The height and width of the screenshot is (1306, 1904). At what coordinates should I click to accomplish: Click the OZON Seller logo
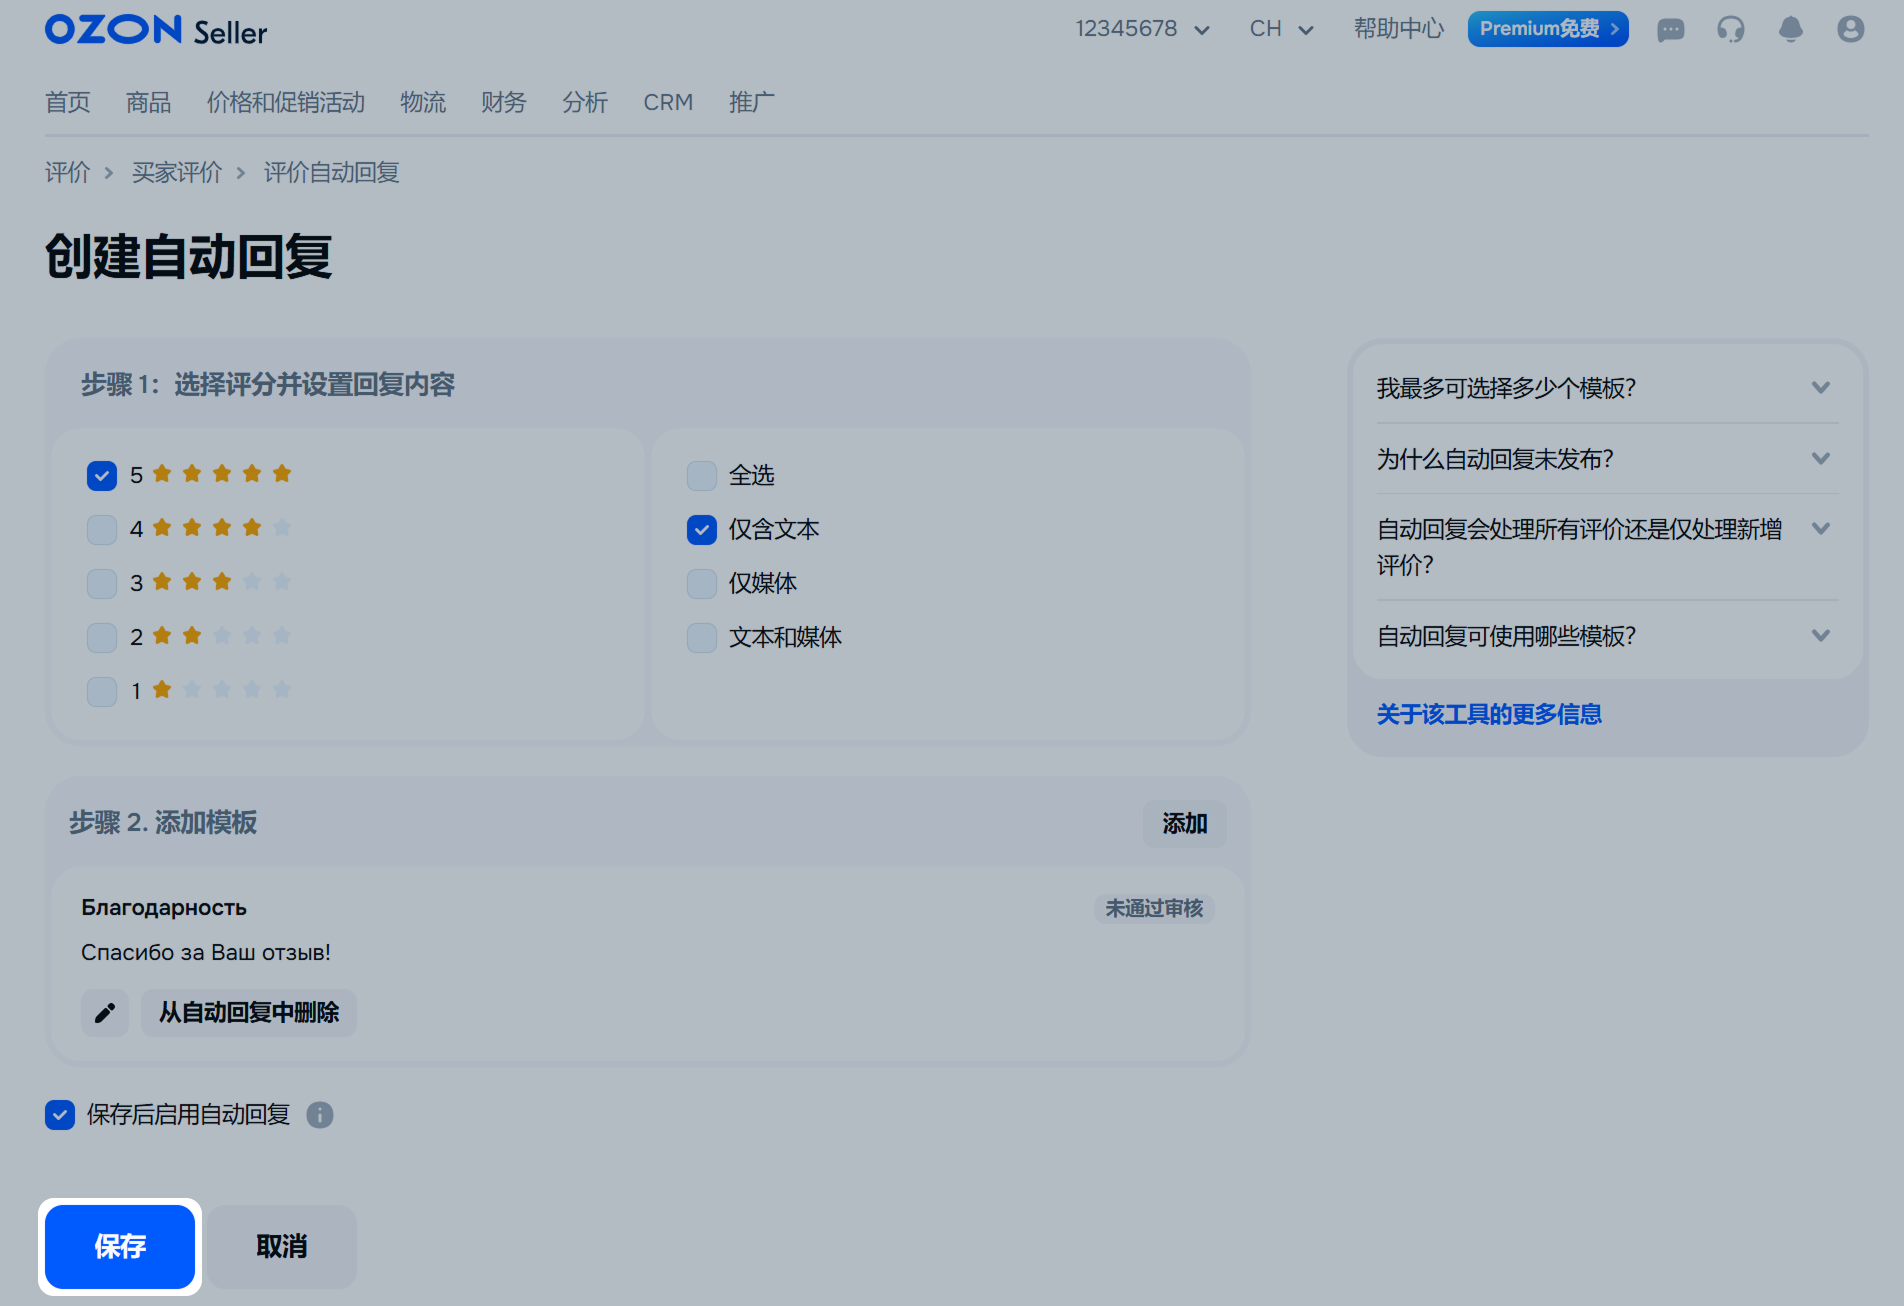click(x=156, y=30)
